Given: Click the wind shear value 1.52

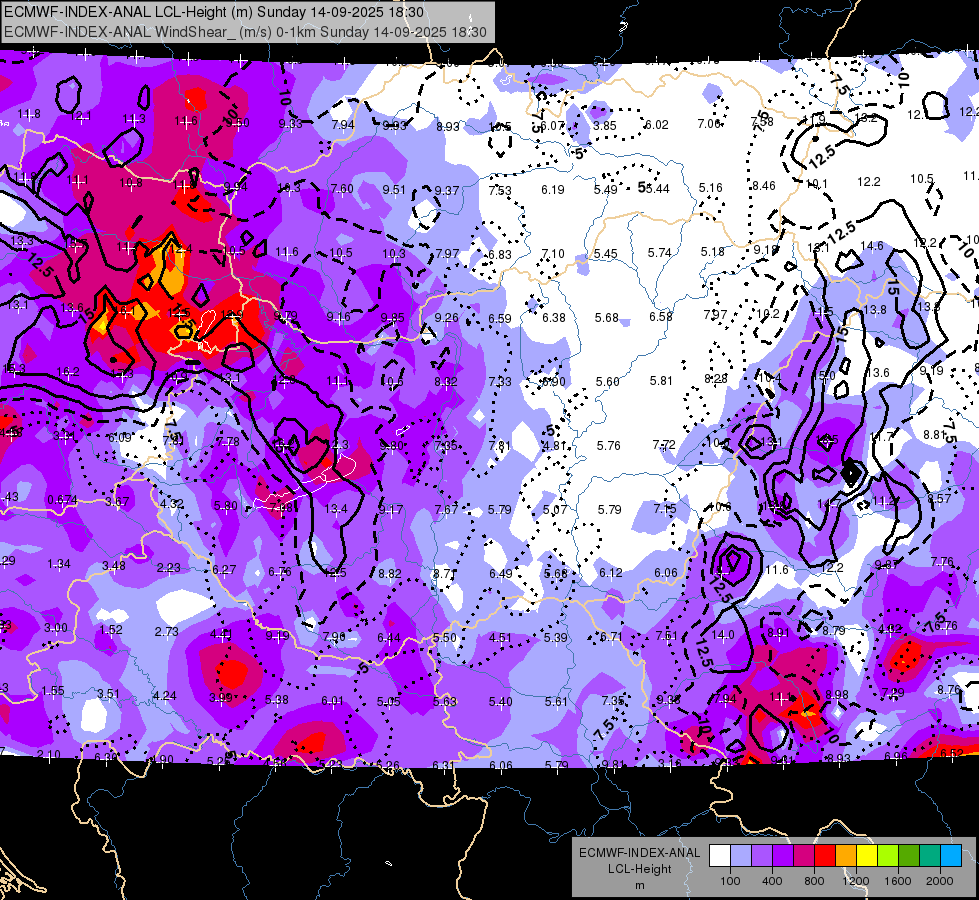Looking at the screenshot, I should click(x=111, y=630).
